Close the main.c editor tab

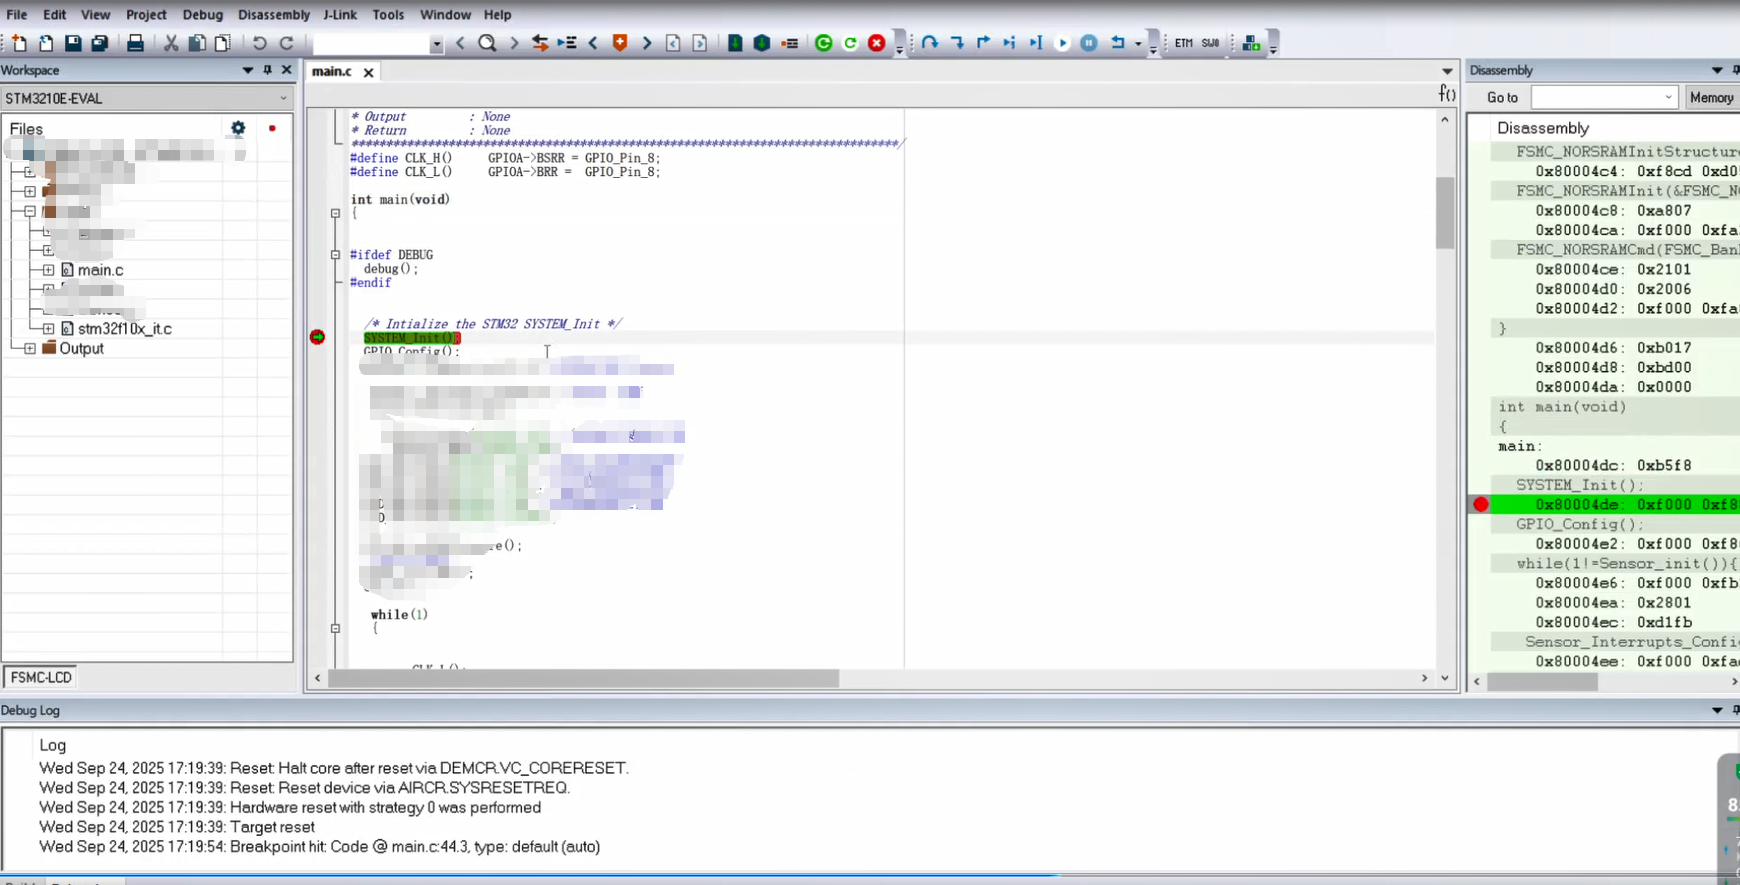tap(368, 72)
